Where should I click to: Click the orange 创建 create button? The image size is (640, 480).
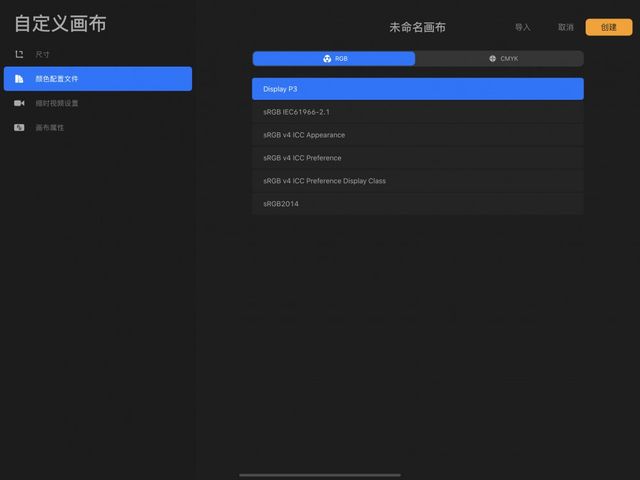pyautogui.click(x=609, y=27)
